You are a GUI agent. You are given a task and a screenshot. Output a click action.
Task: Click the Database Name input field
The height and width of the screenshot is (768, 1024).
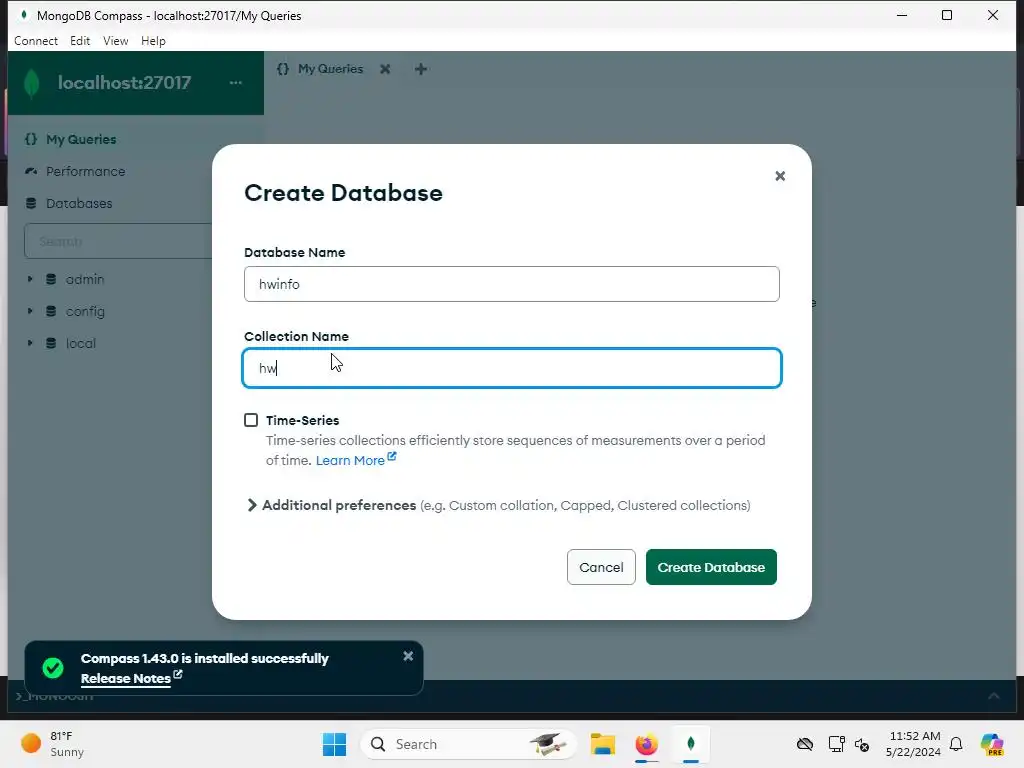[511, 284]
